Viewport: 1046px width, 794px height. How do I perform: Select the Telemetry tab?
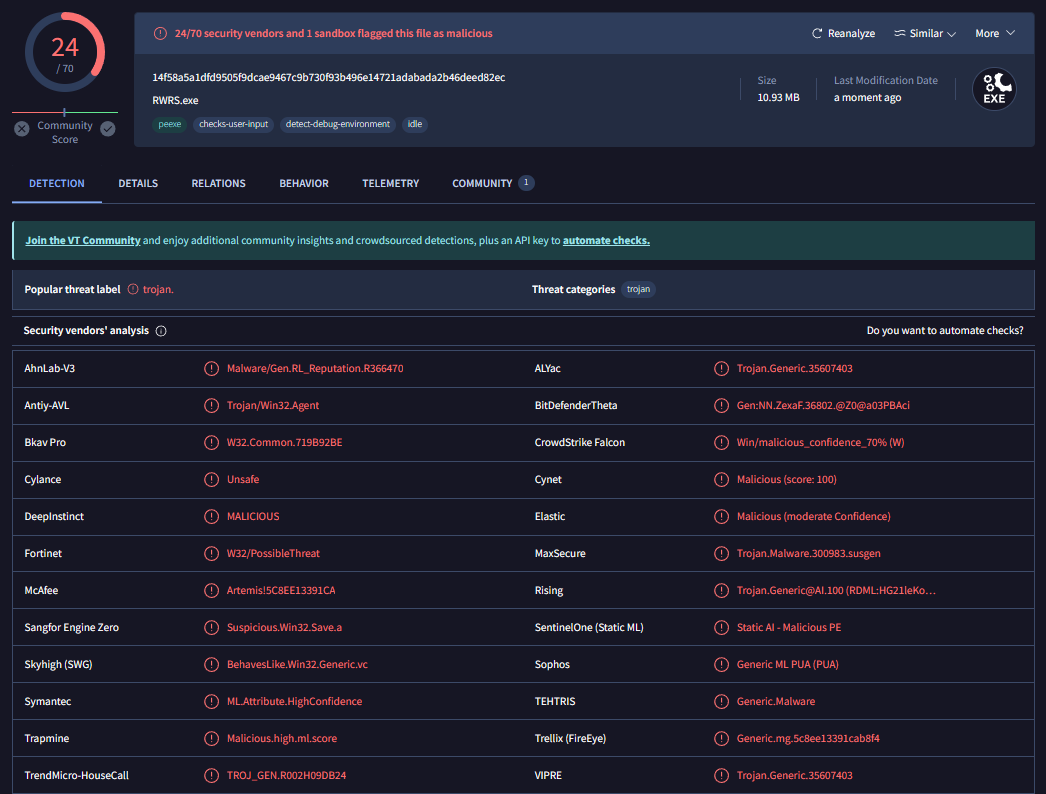coord(390,183)
